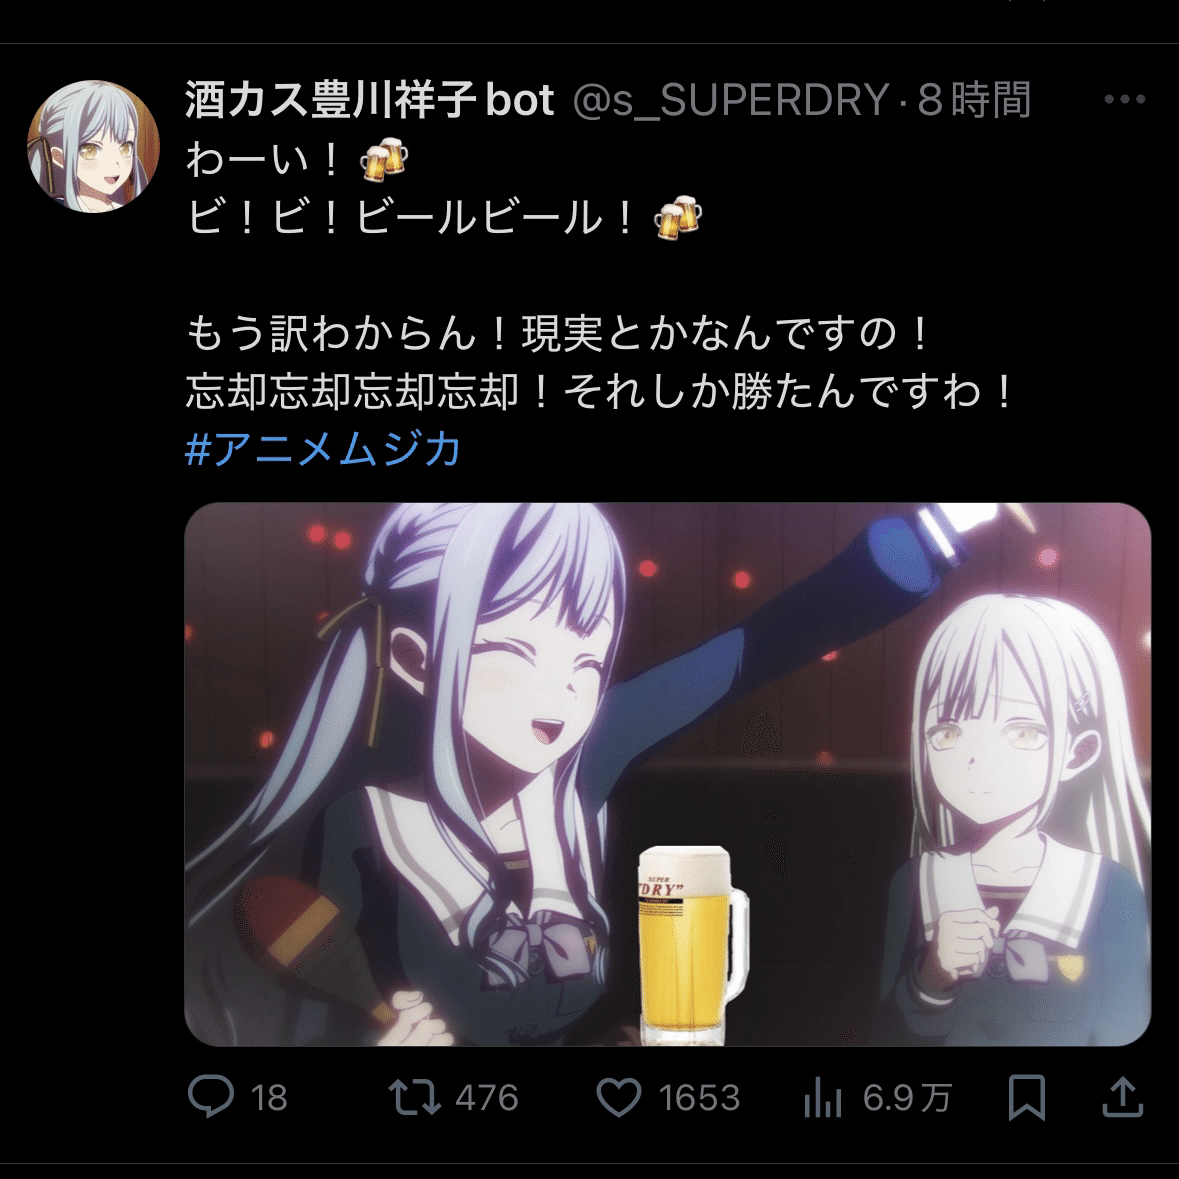Image resolution: width=1179 pixels, height=1179 pixels.
Task: Click display name 酒カス豊川祥子 bot
Action: [370, 99]
